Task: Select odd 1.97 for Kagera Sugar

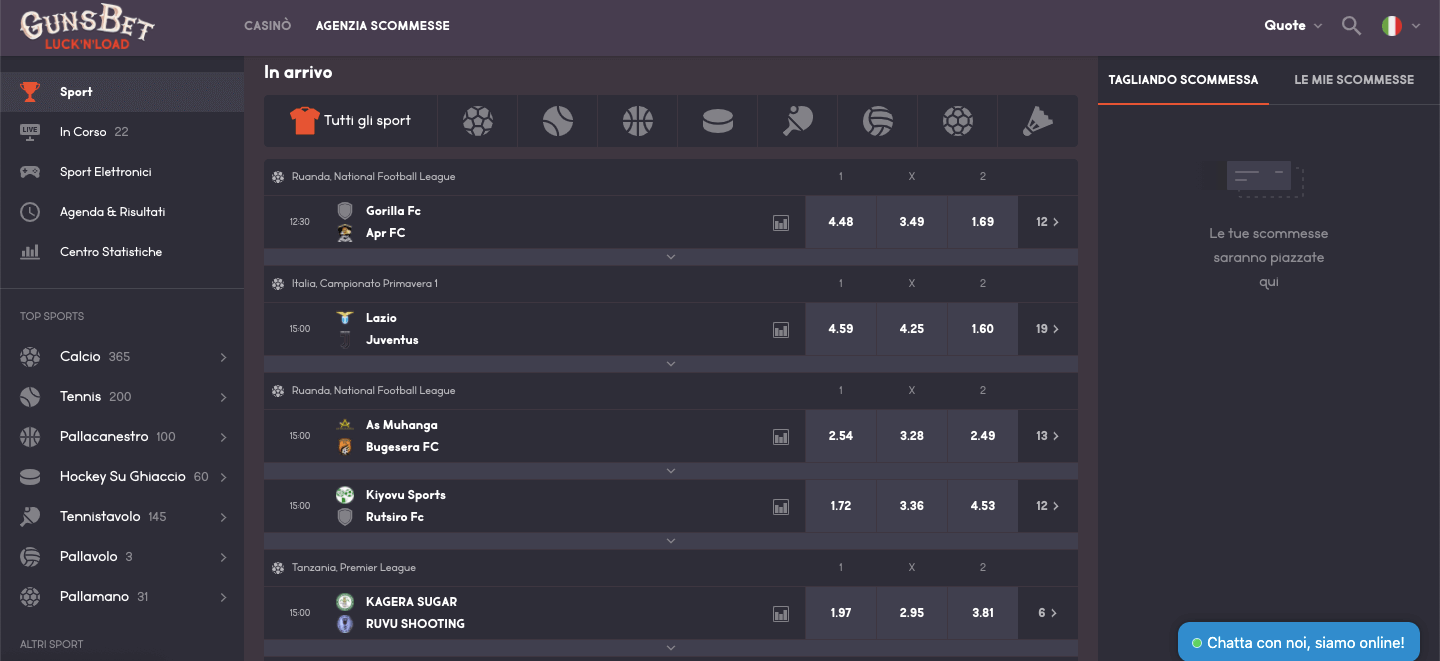Action: pyautogui.click(x=841, y=612)
